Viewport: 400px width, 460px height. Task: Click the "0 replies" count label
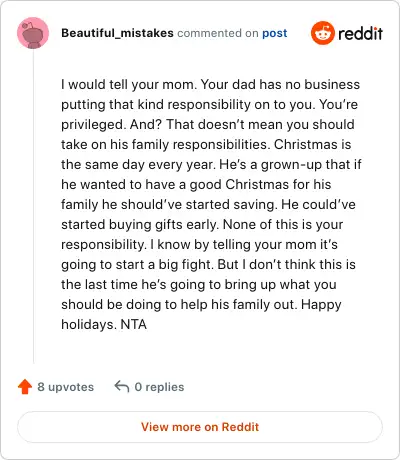coord(159,387)
